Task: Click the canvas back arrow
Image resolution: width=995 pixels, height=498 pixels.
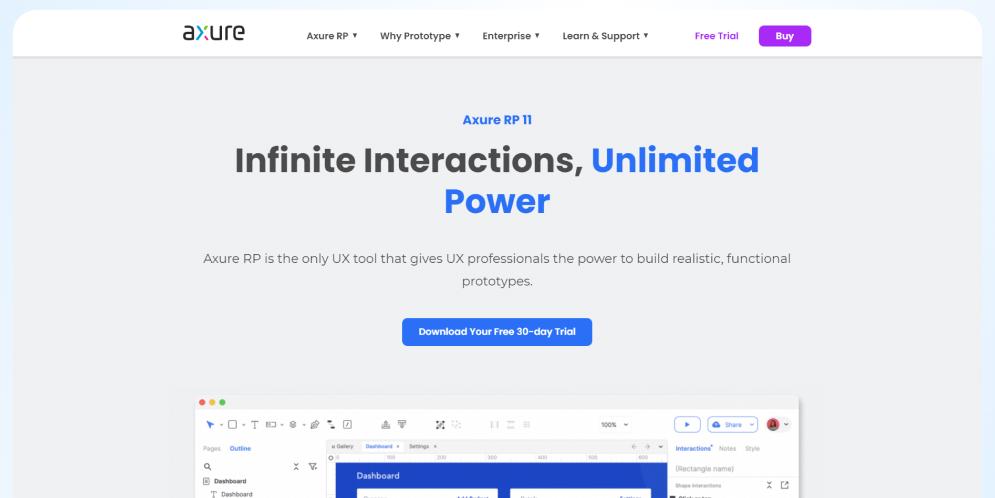Action: point(634,447)
